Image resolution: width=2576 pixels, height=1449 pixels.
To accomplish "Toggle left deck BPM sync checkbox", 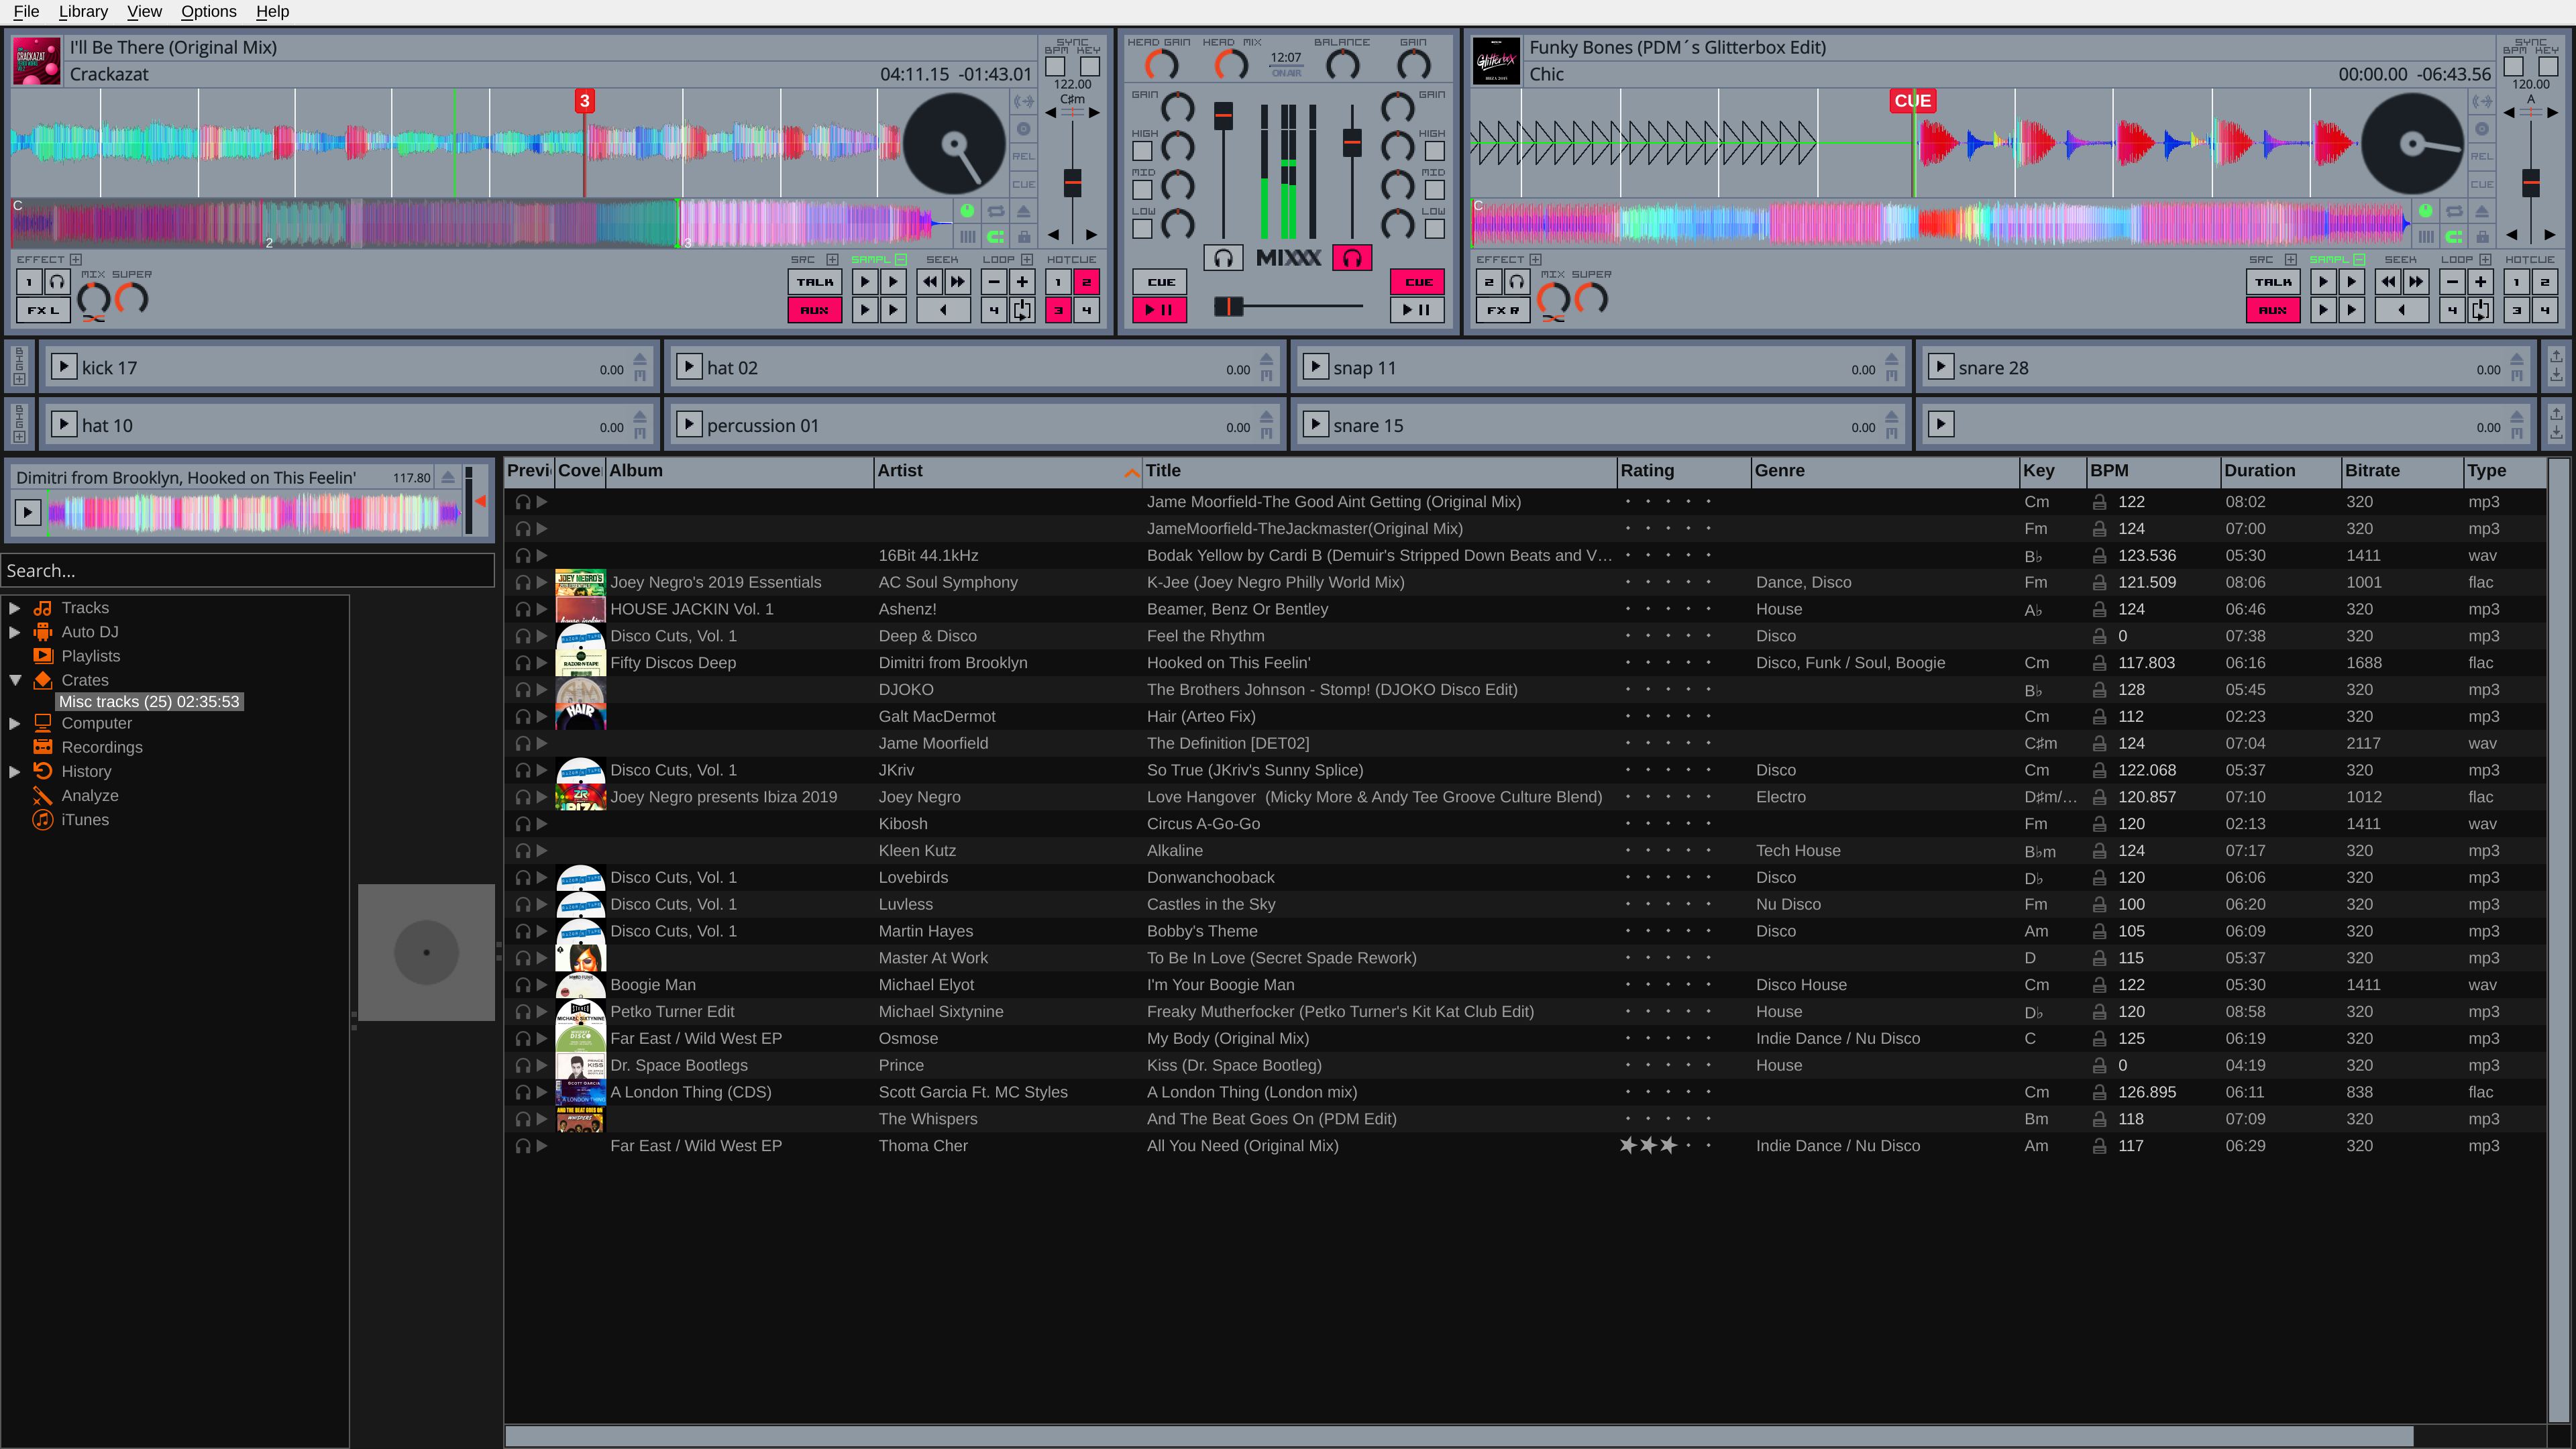I will [1055, 67].
